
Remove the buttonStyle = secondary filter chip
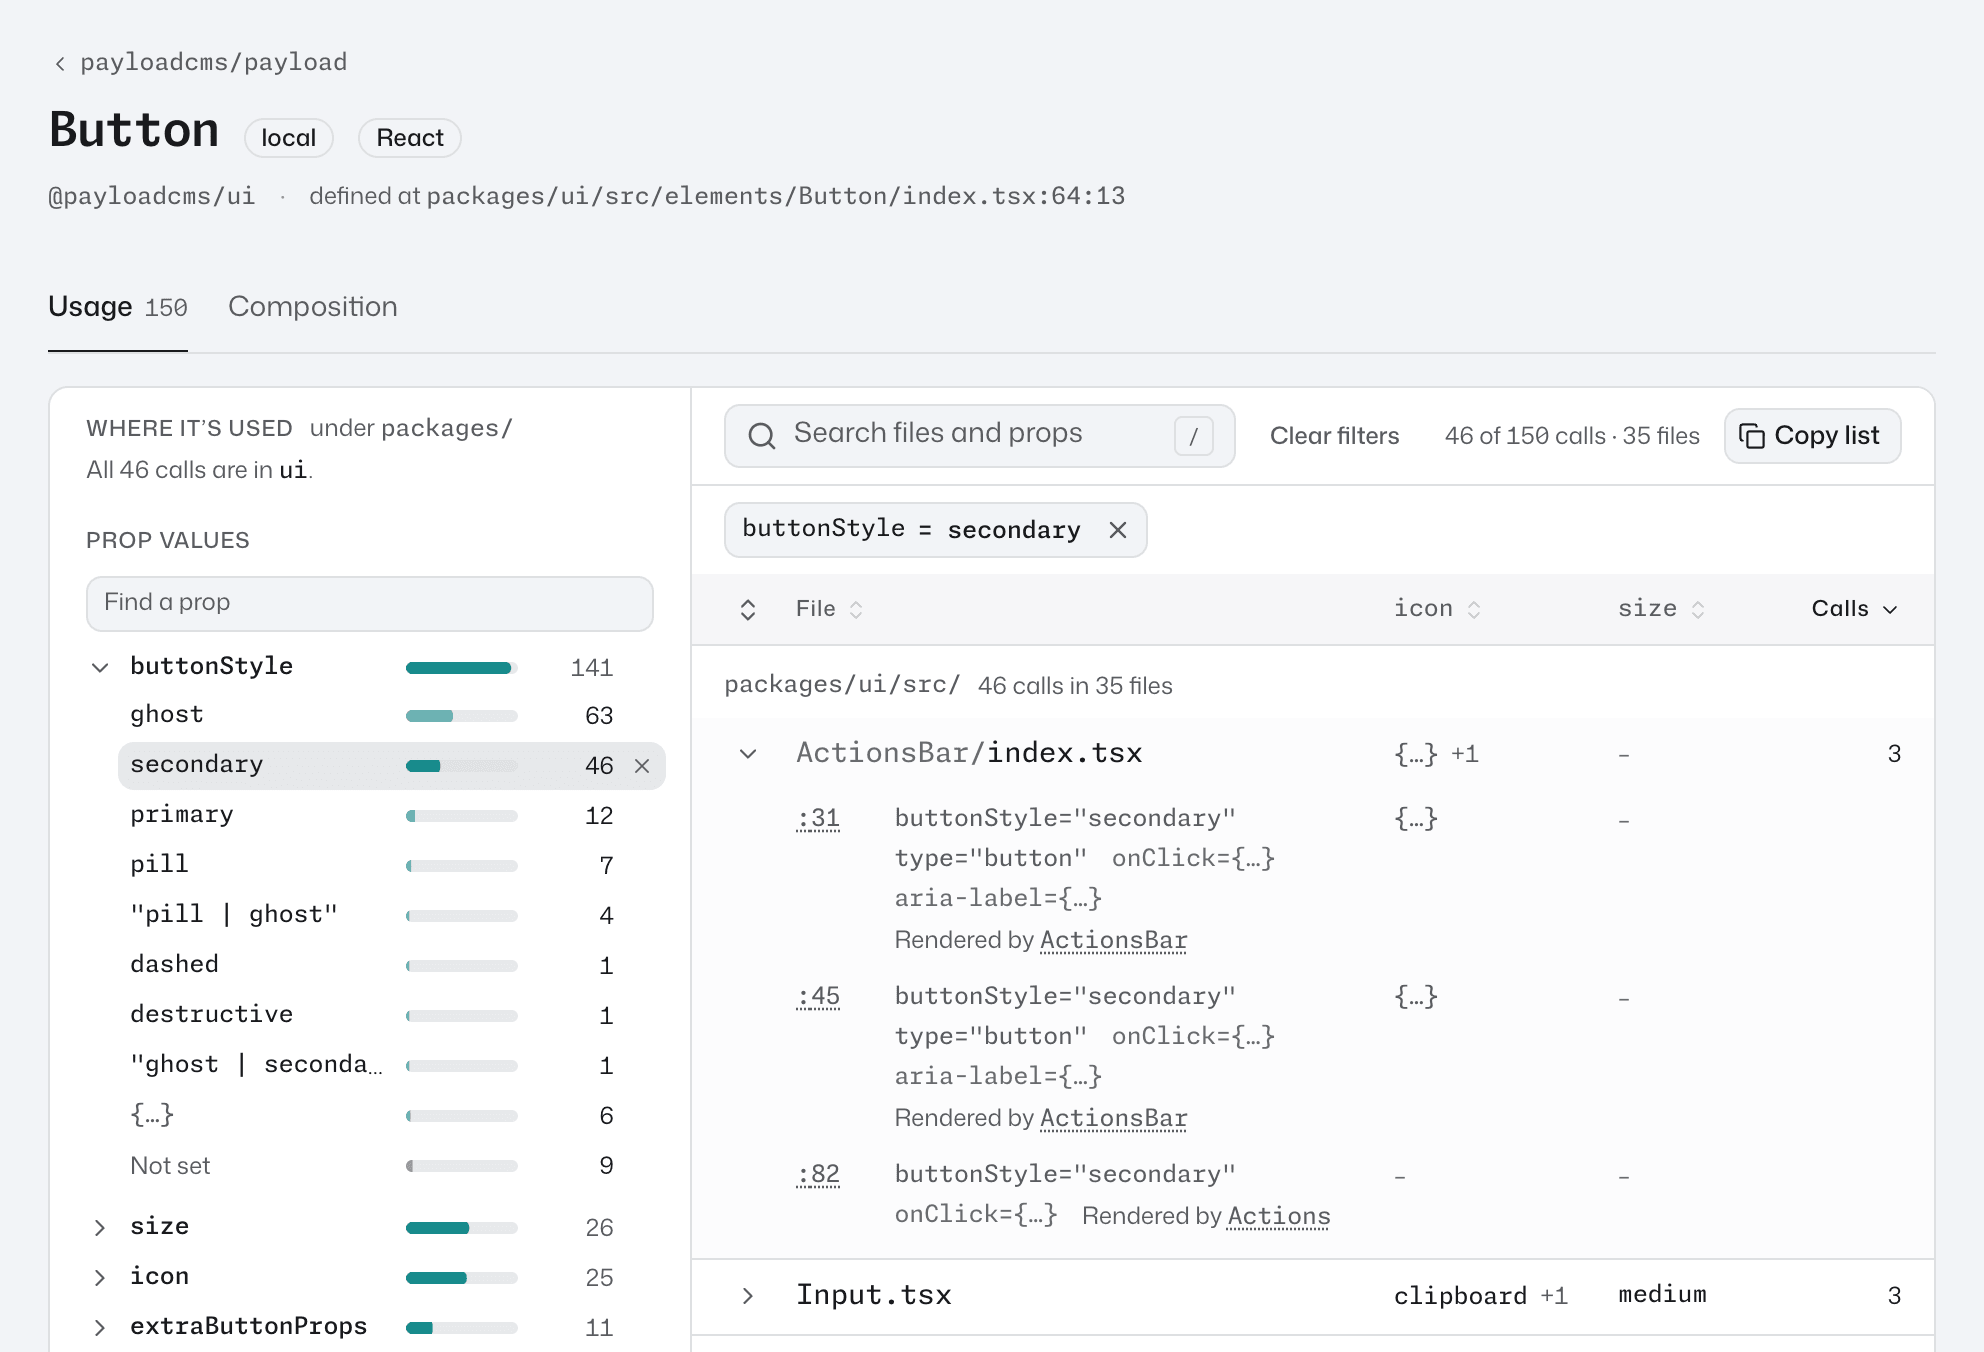[x=1118, y=530]
